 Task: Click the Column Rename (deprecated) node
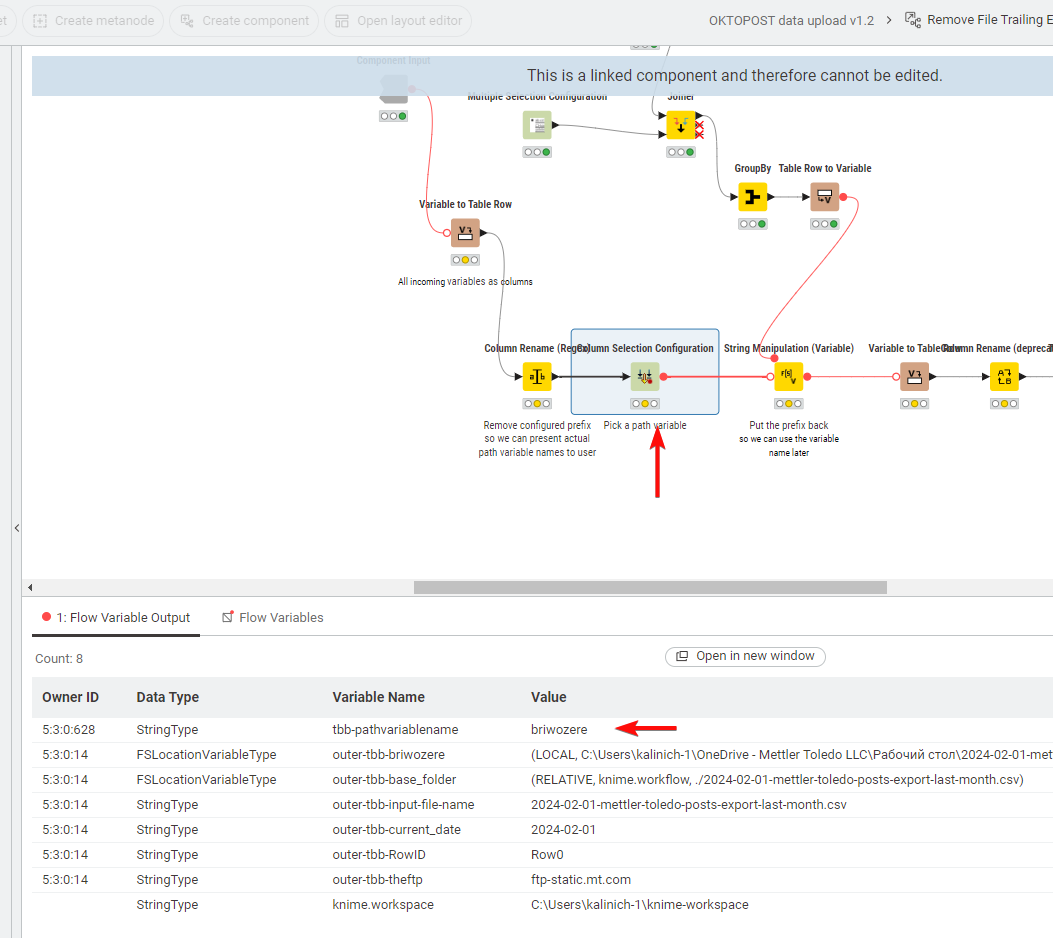[1004, 376]
